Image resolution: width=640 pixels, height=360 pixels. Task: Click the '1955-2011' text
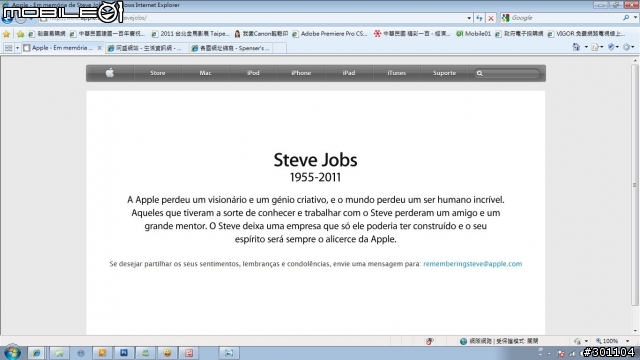(315, 178)
